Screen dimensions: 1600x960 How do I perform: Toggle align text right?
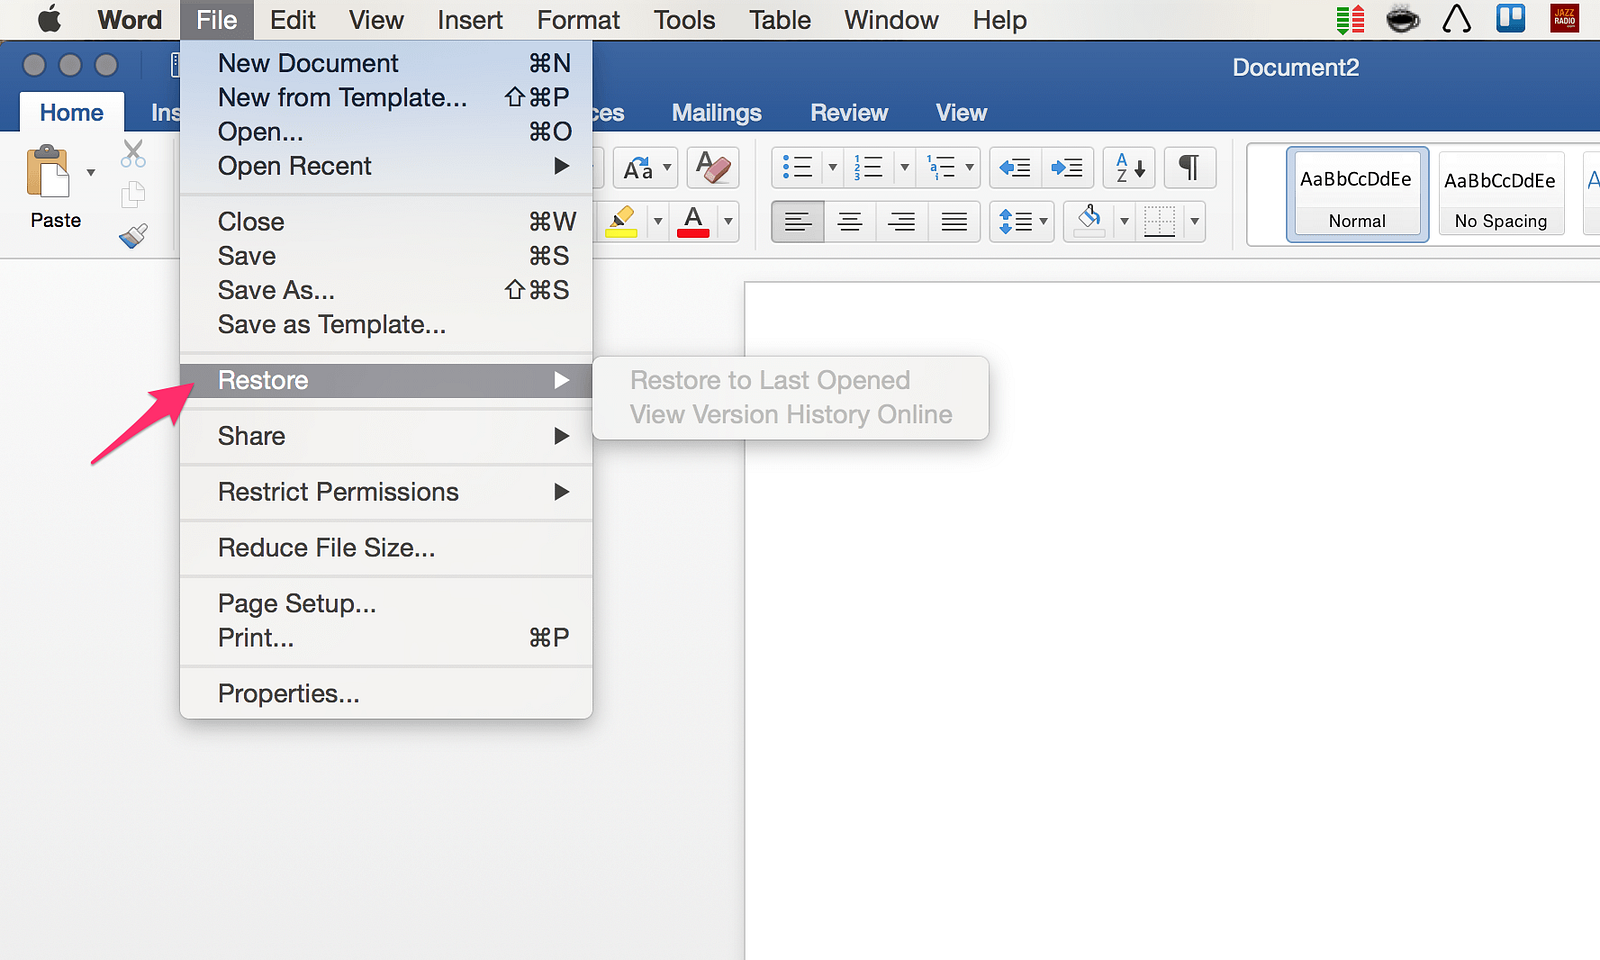click(902, 221)
